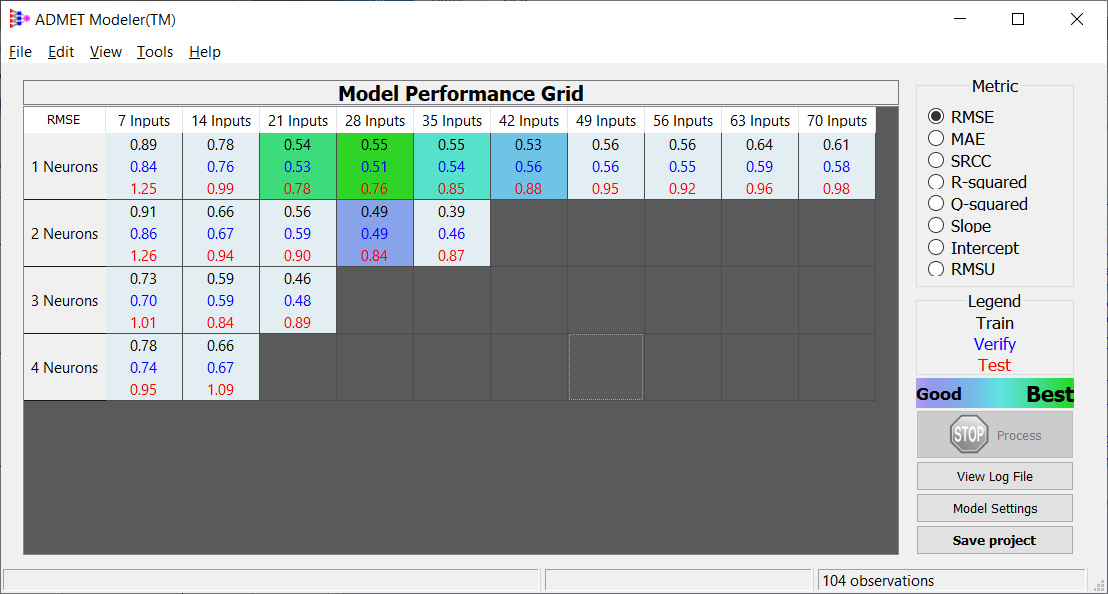Click the ADMET Modeler app icon
1108x594 pixels.
[19, 19]
